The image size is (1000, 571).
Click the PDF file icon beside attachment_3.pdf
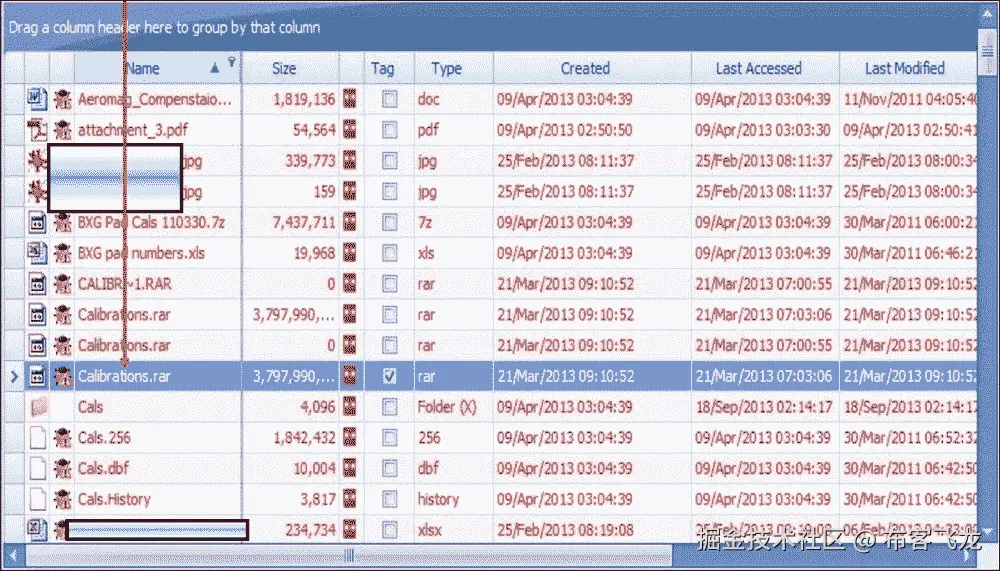point(37,130)
